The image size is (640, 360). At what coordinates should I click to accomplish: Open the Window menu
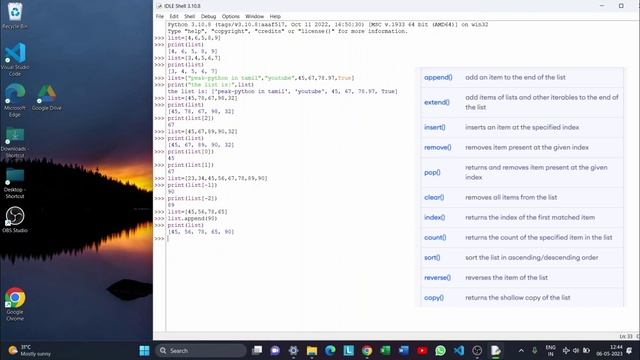254,16
